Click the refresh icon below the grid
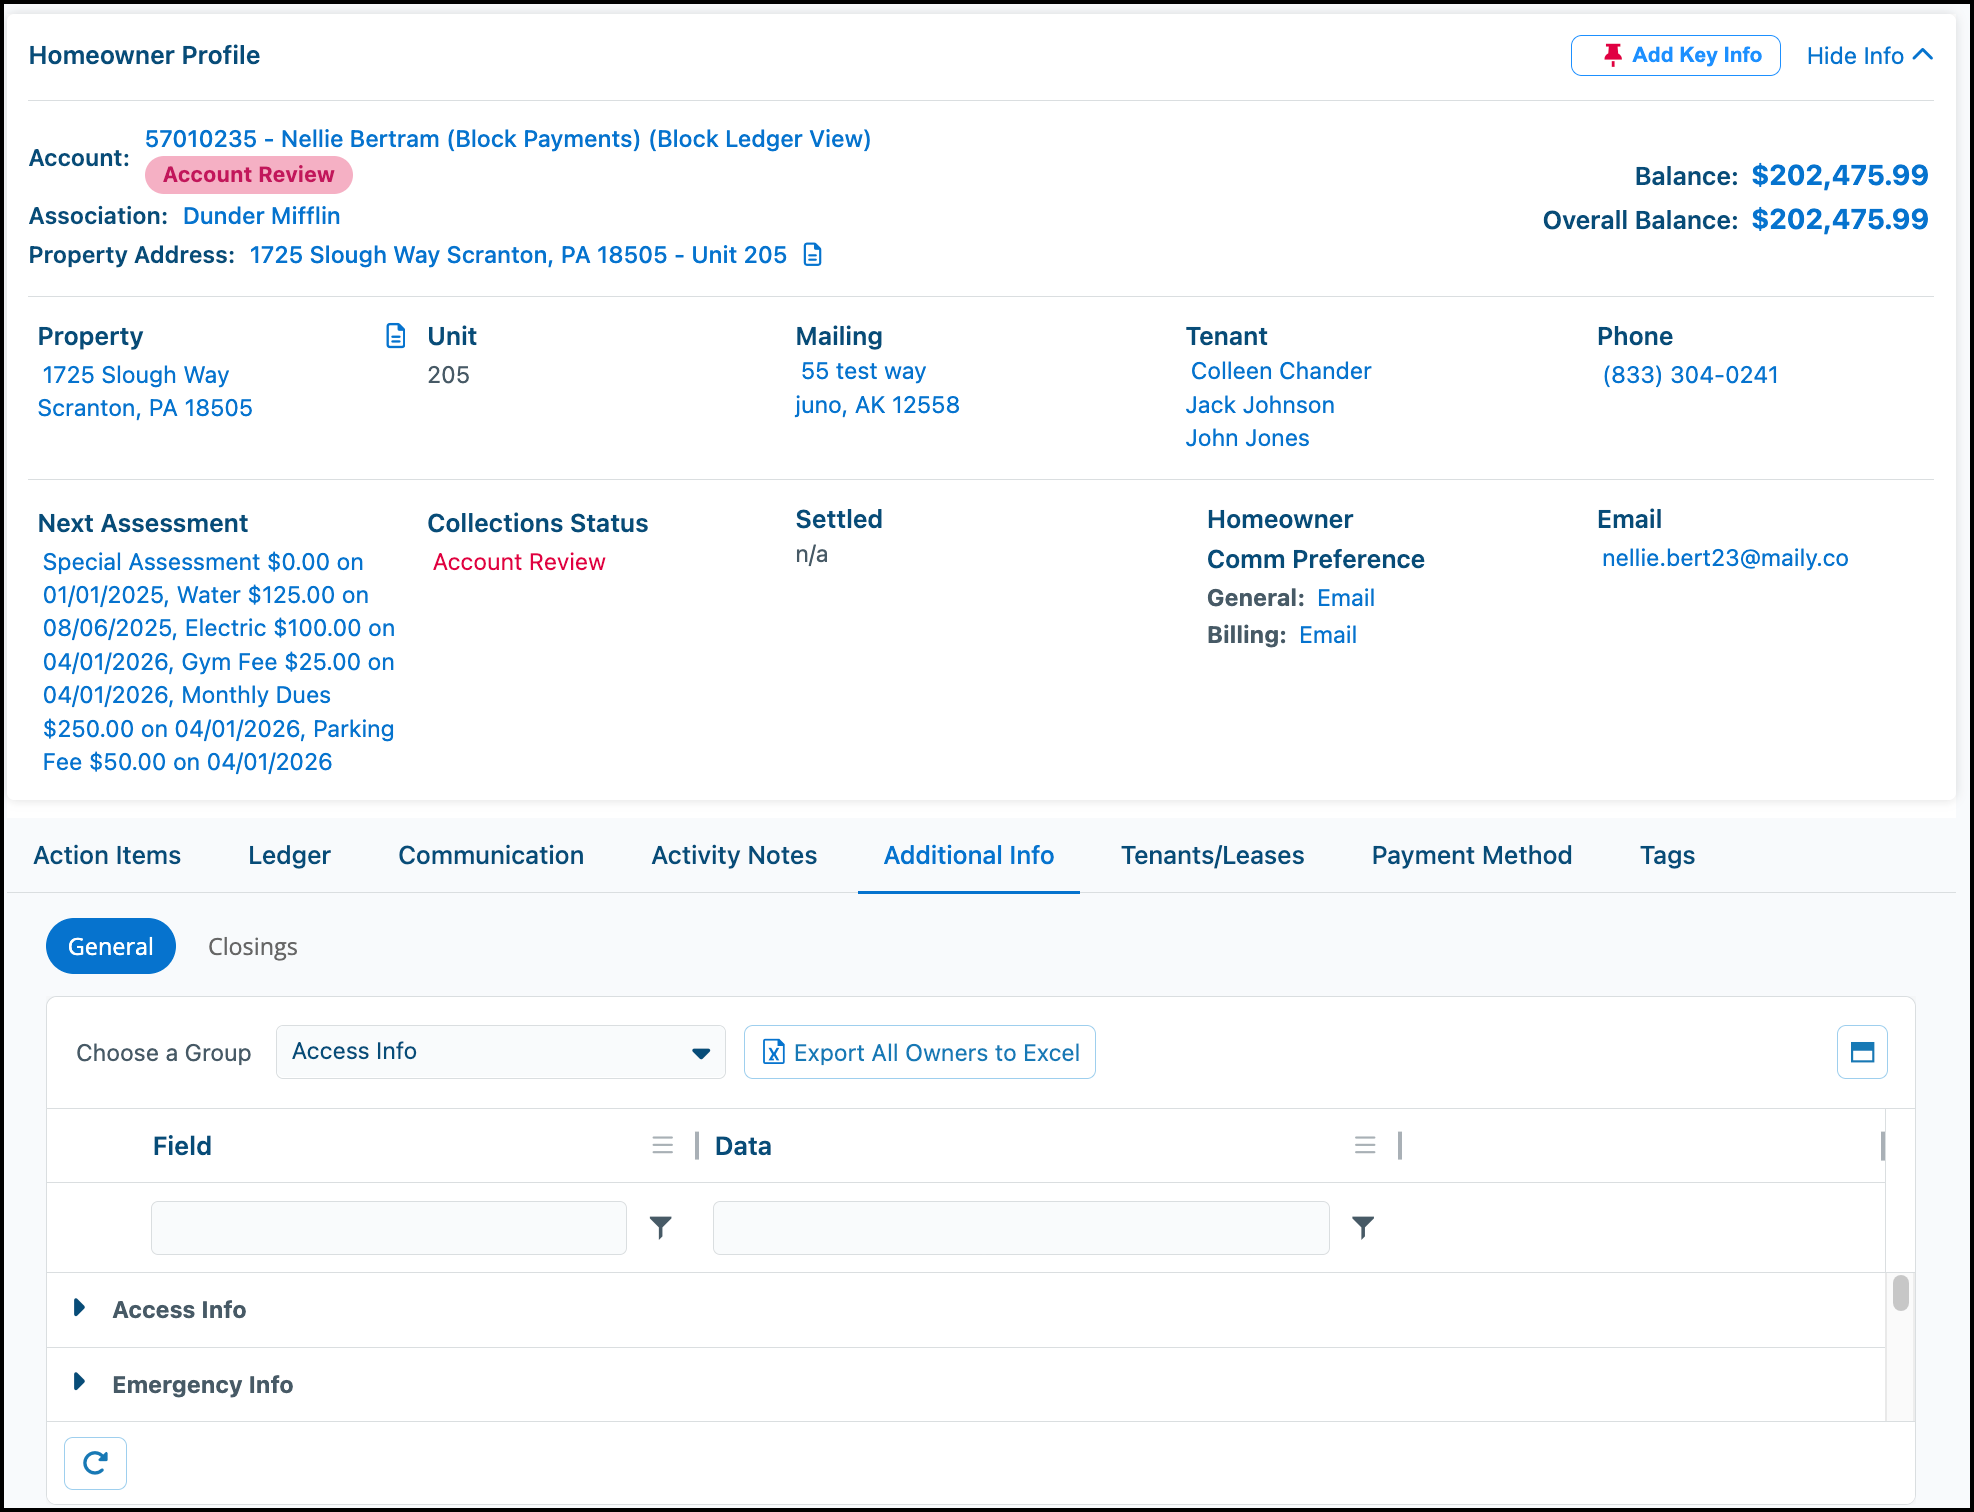The image size is (1974, 1512). 95,1463
